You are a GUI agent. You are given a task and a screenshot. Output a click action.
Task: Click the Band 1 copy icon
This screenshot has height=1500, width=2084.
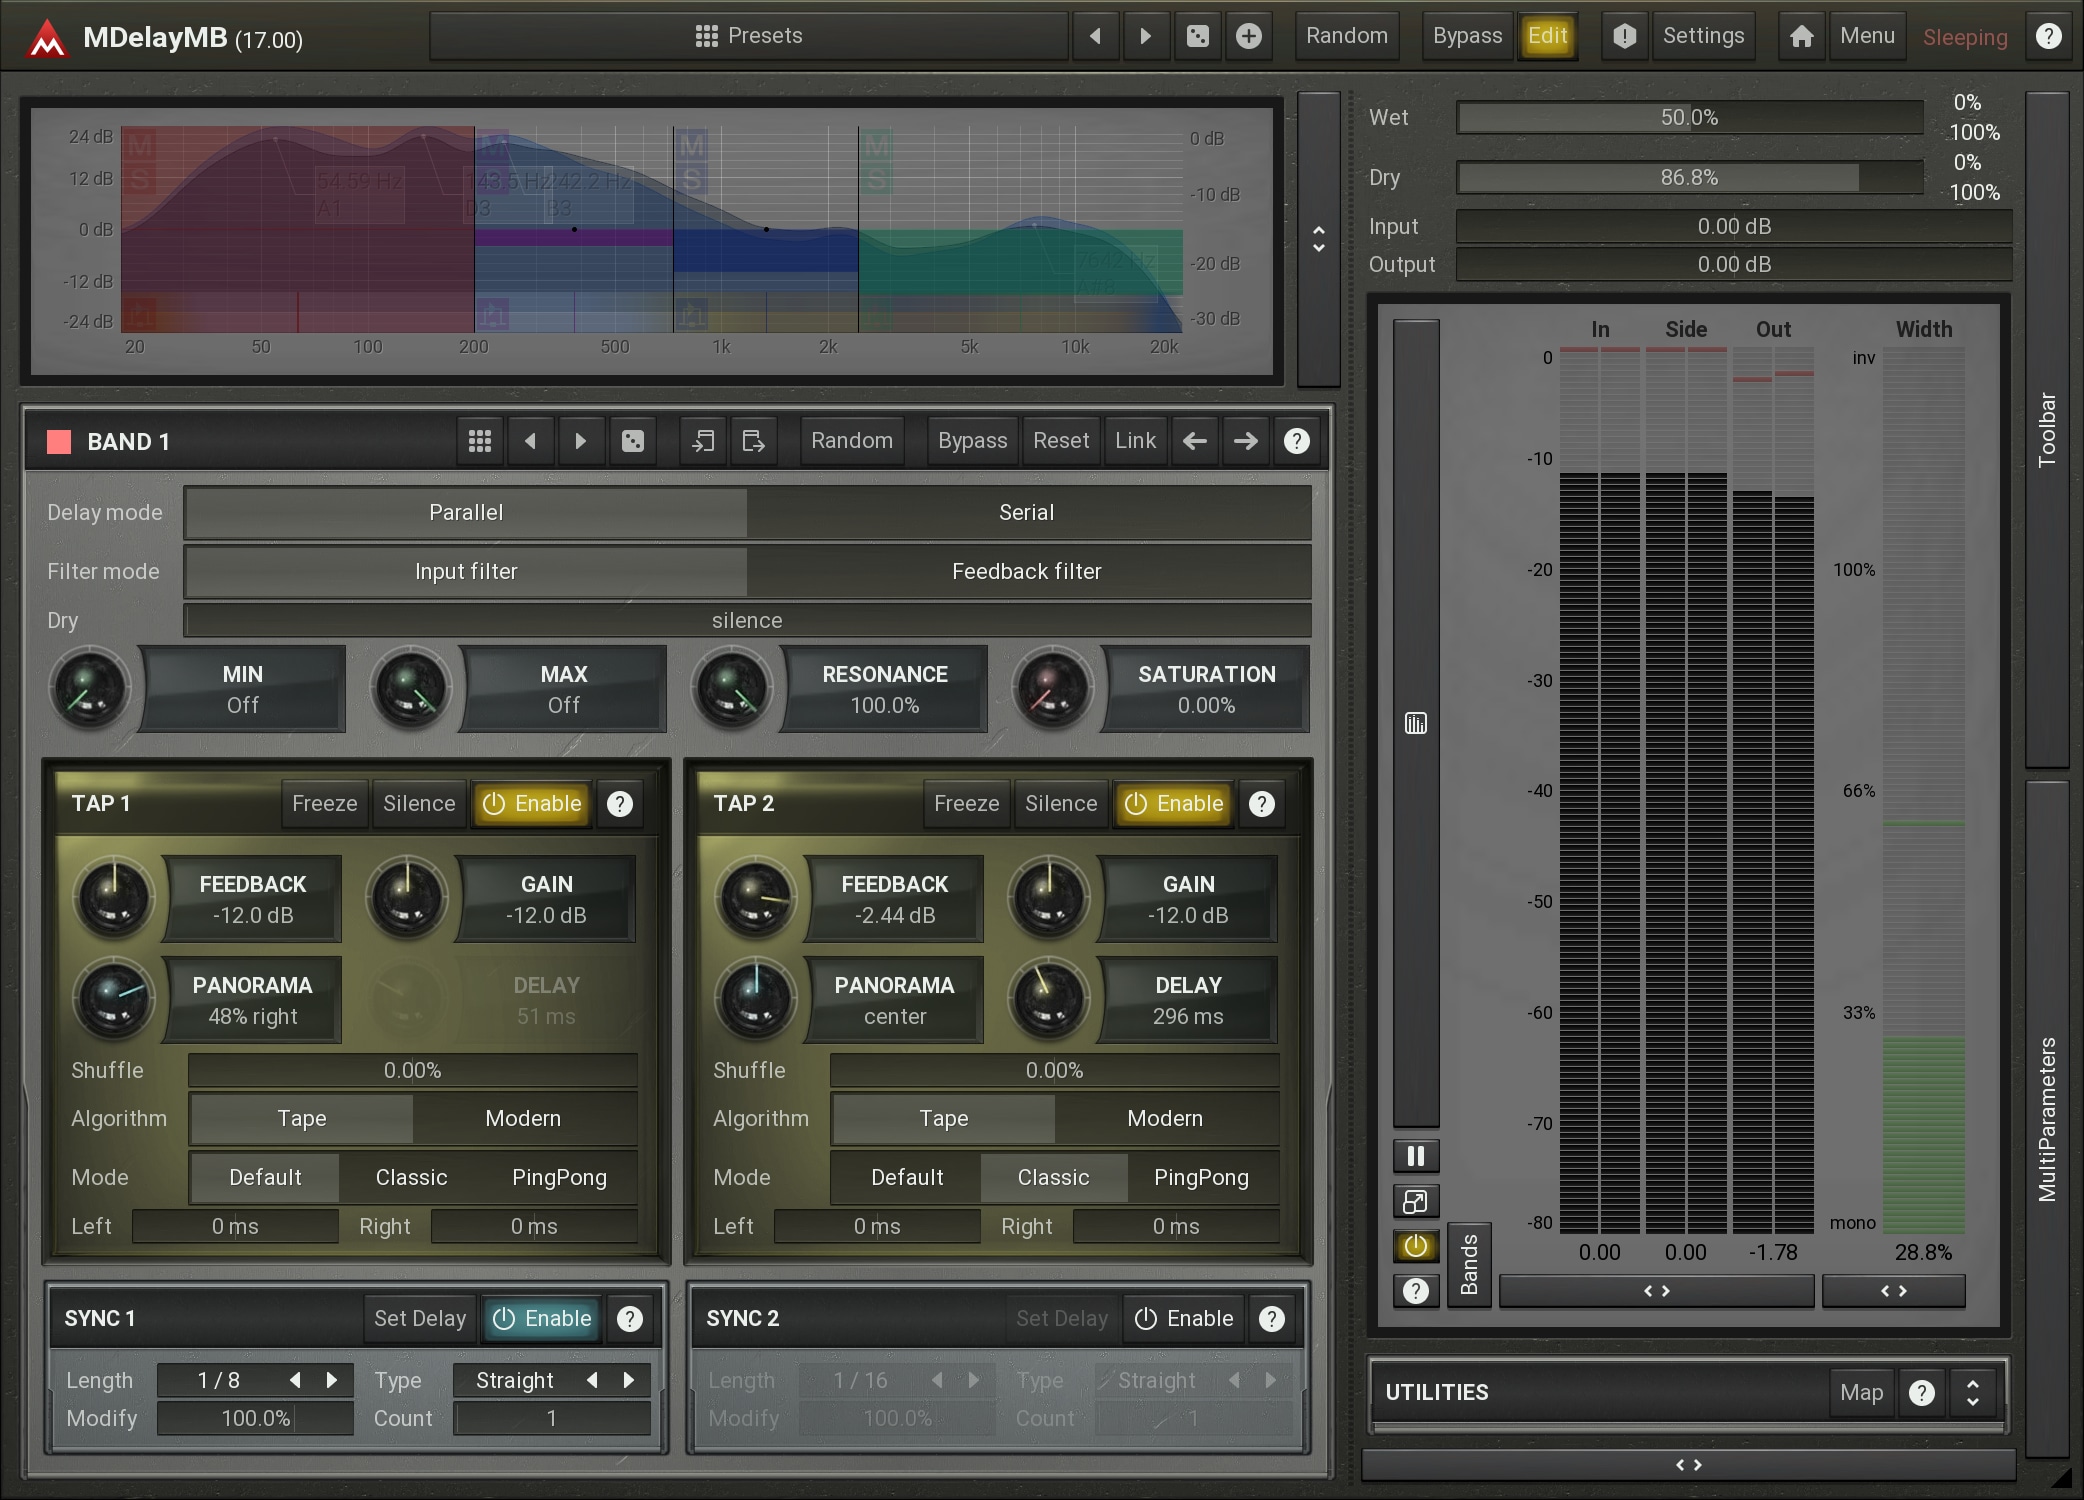coord(703,441)
